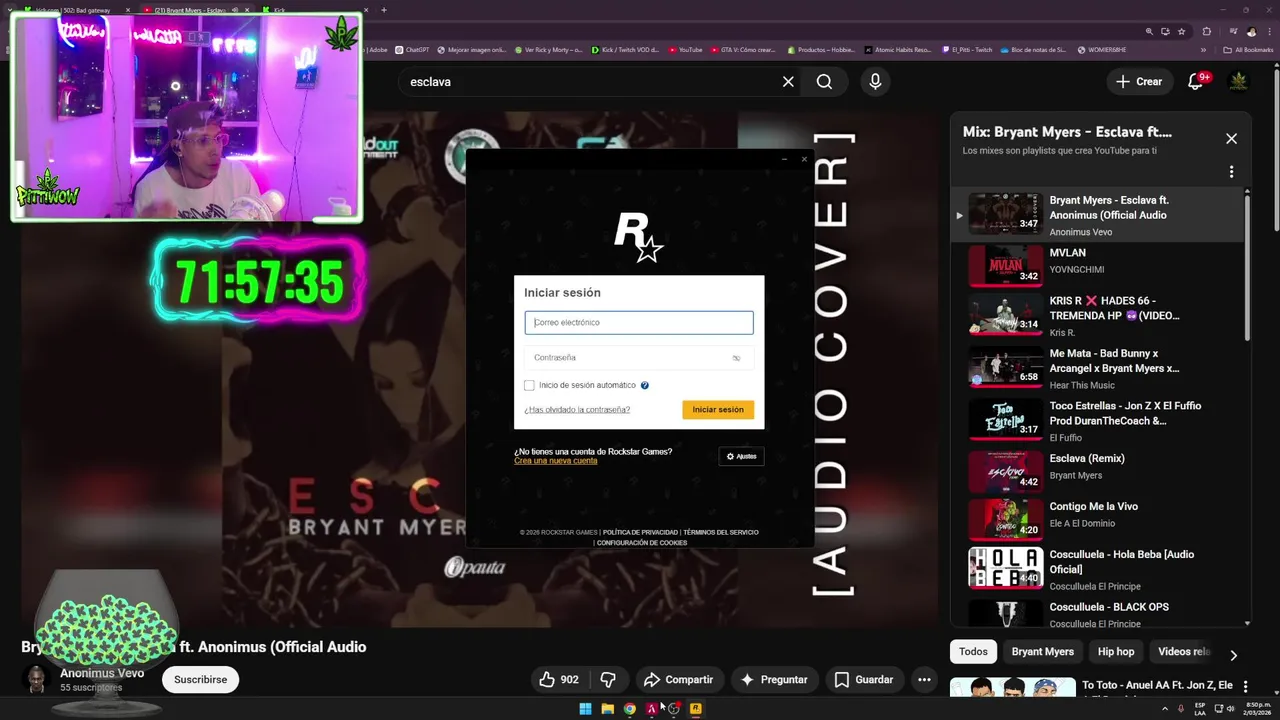
Task: Open the YouTube notifications bell
Action: point(1196,82)
